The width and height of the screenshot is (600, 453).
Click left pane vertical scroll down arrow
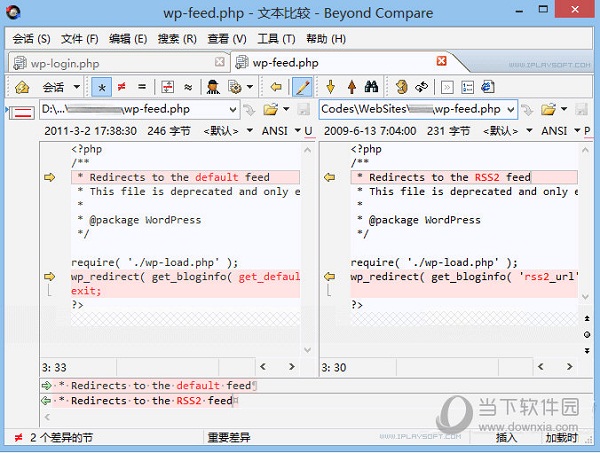[307, 350]
